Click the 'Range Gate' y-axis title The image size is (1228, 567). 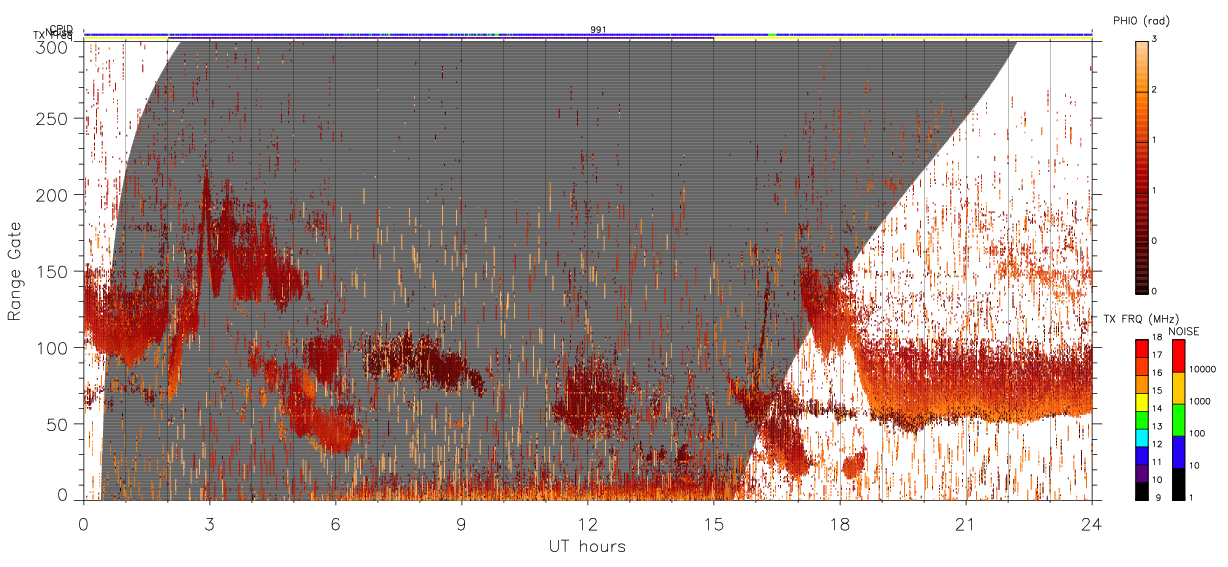(x=15, y=272)
